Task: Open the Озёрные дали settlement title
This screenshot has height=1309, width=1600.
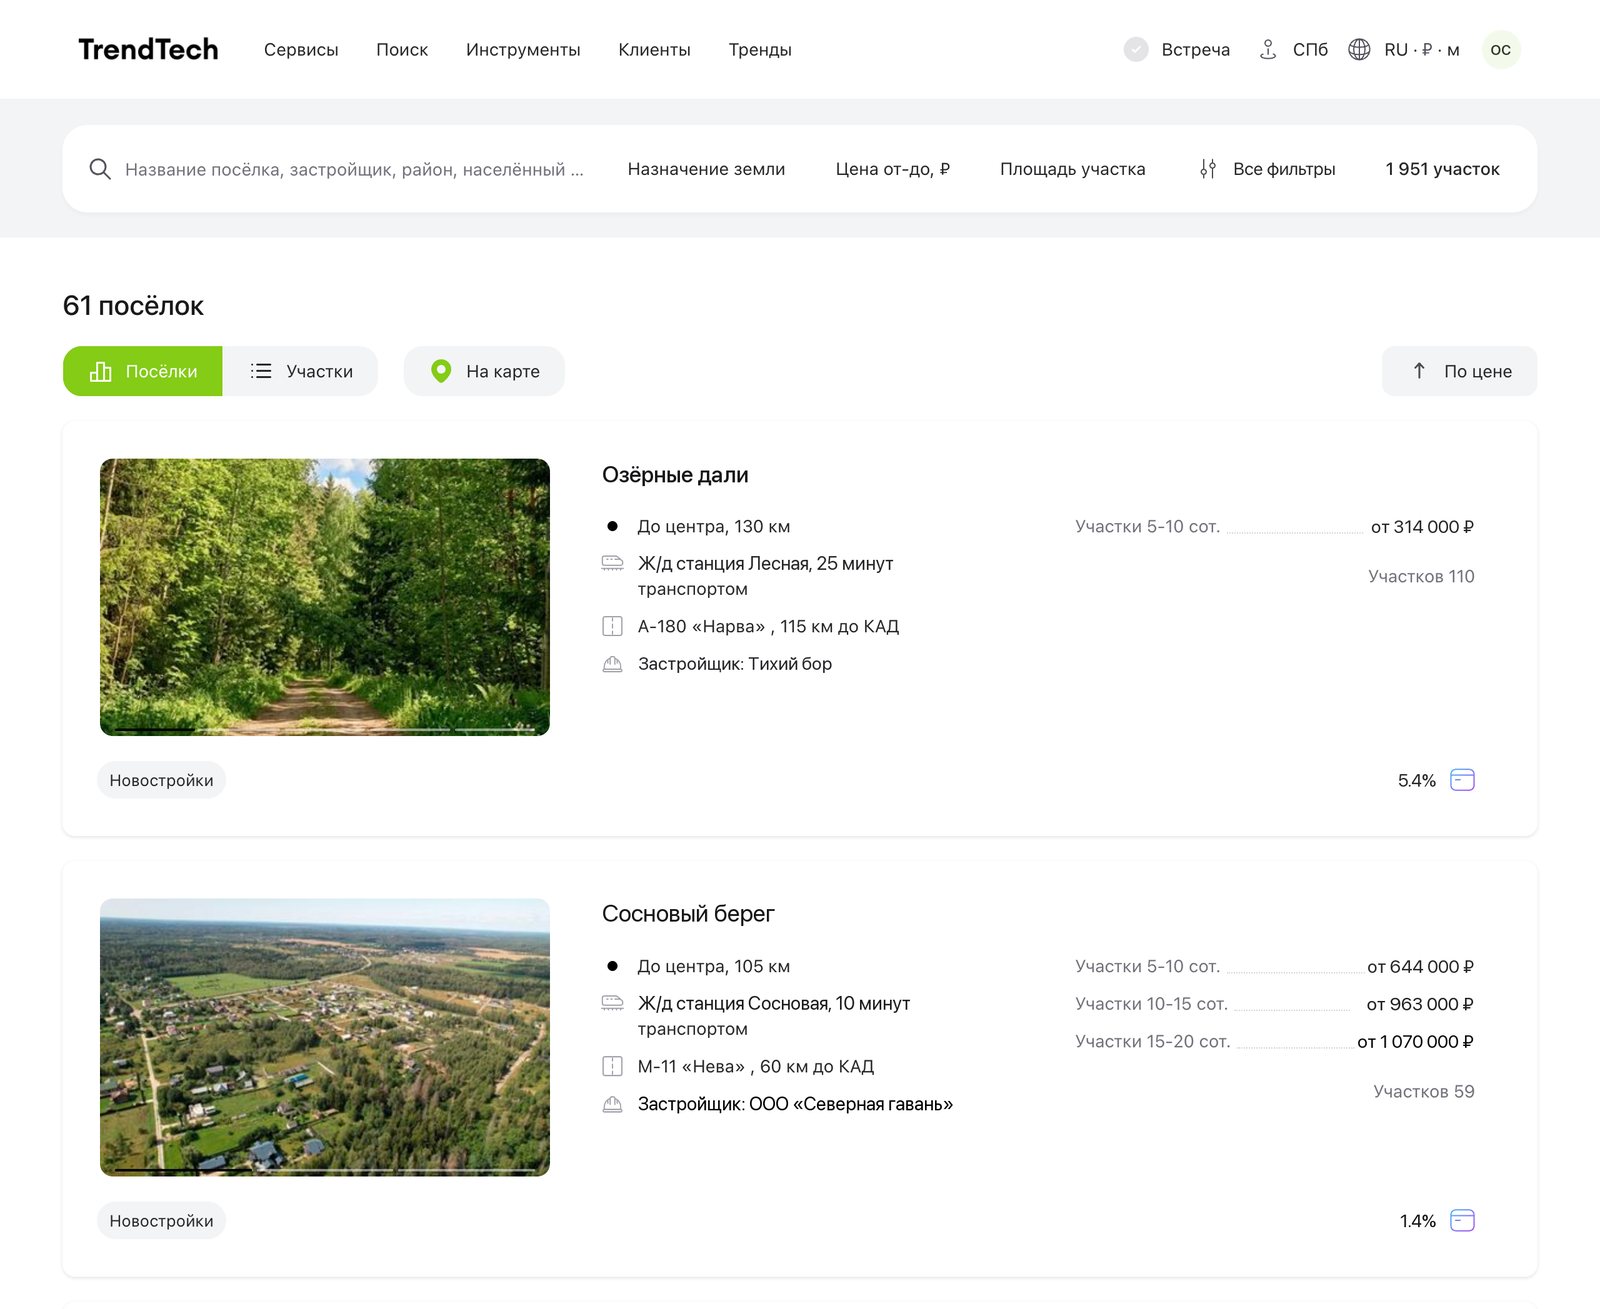Action: [x=675, y=475]
